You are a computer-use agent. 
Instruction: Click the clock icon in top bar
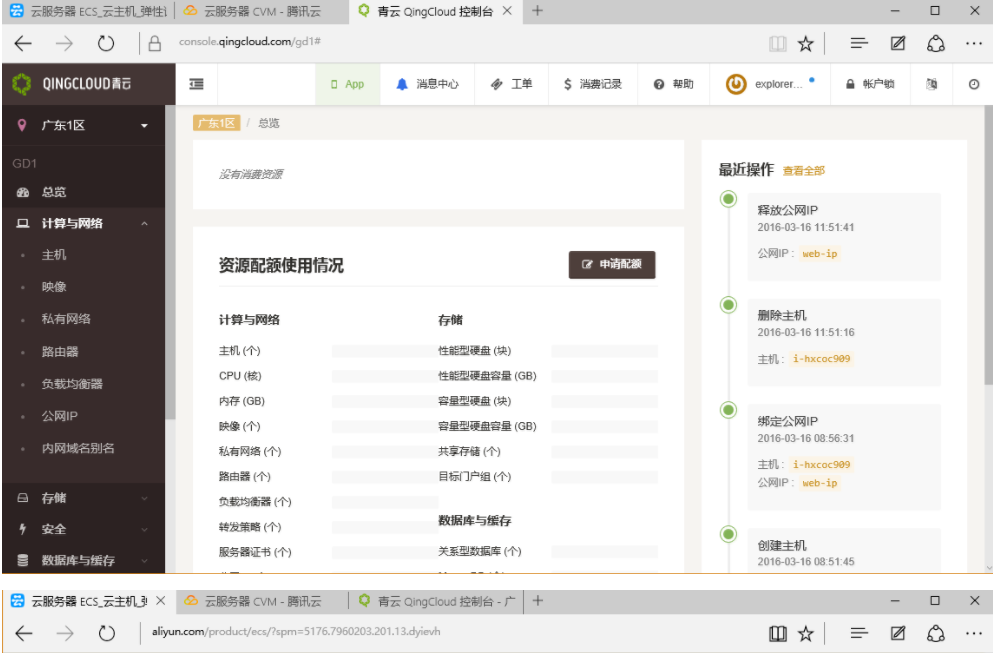tap(973, 84)
